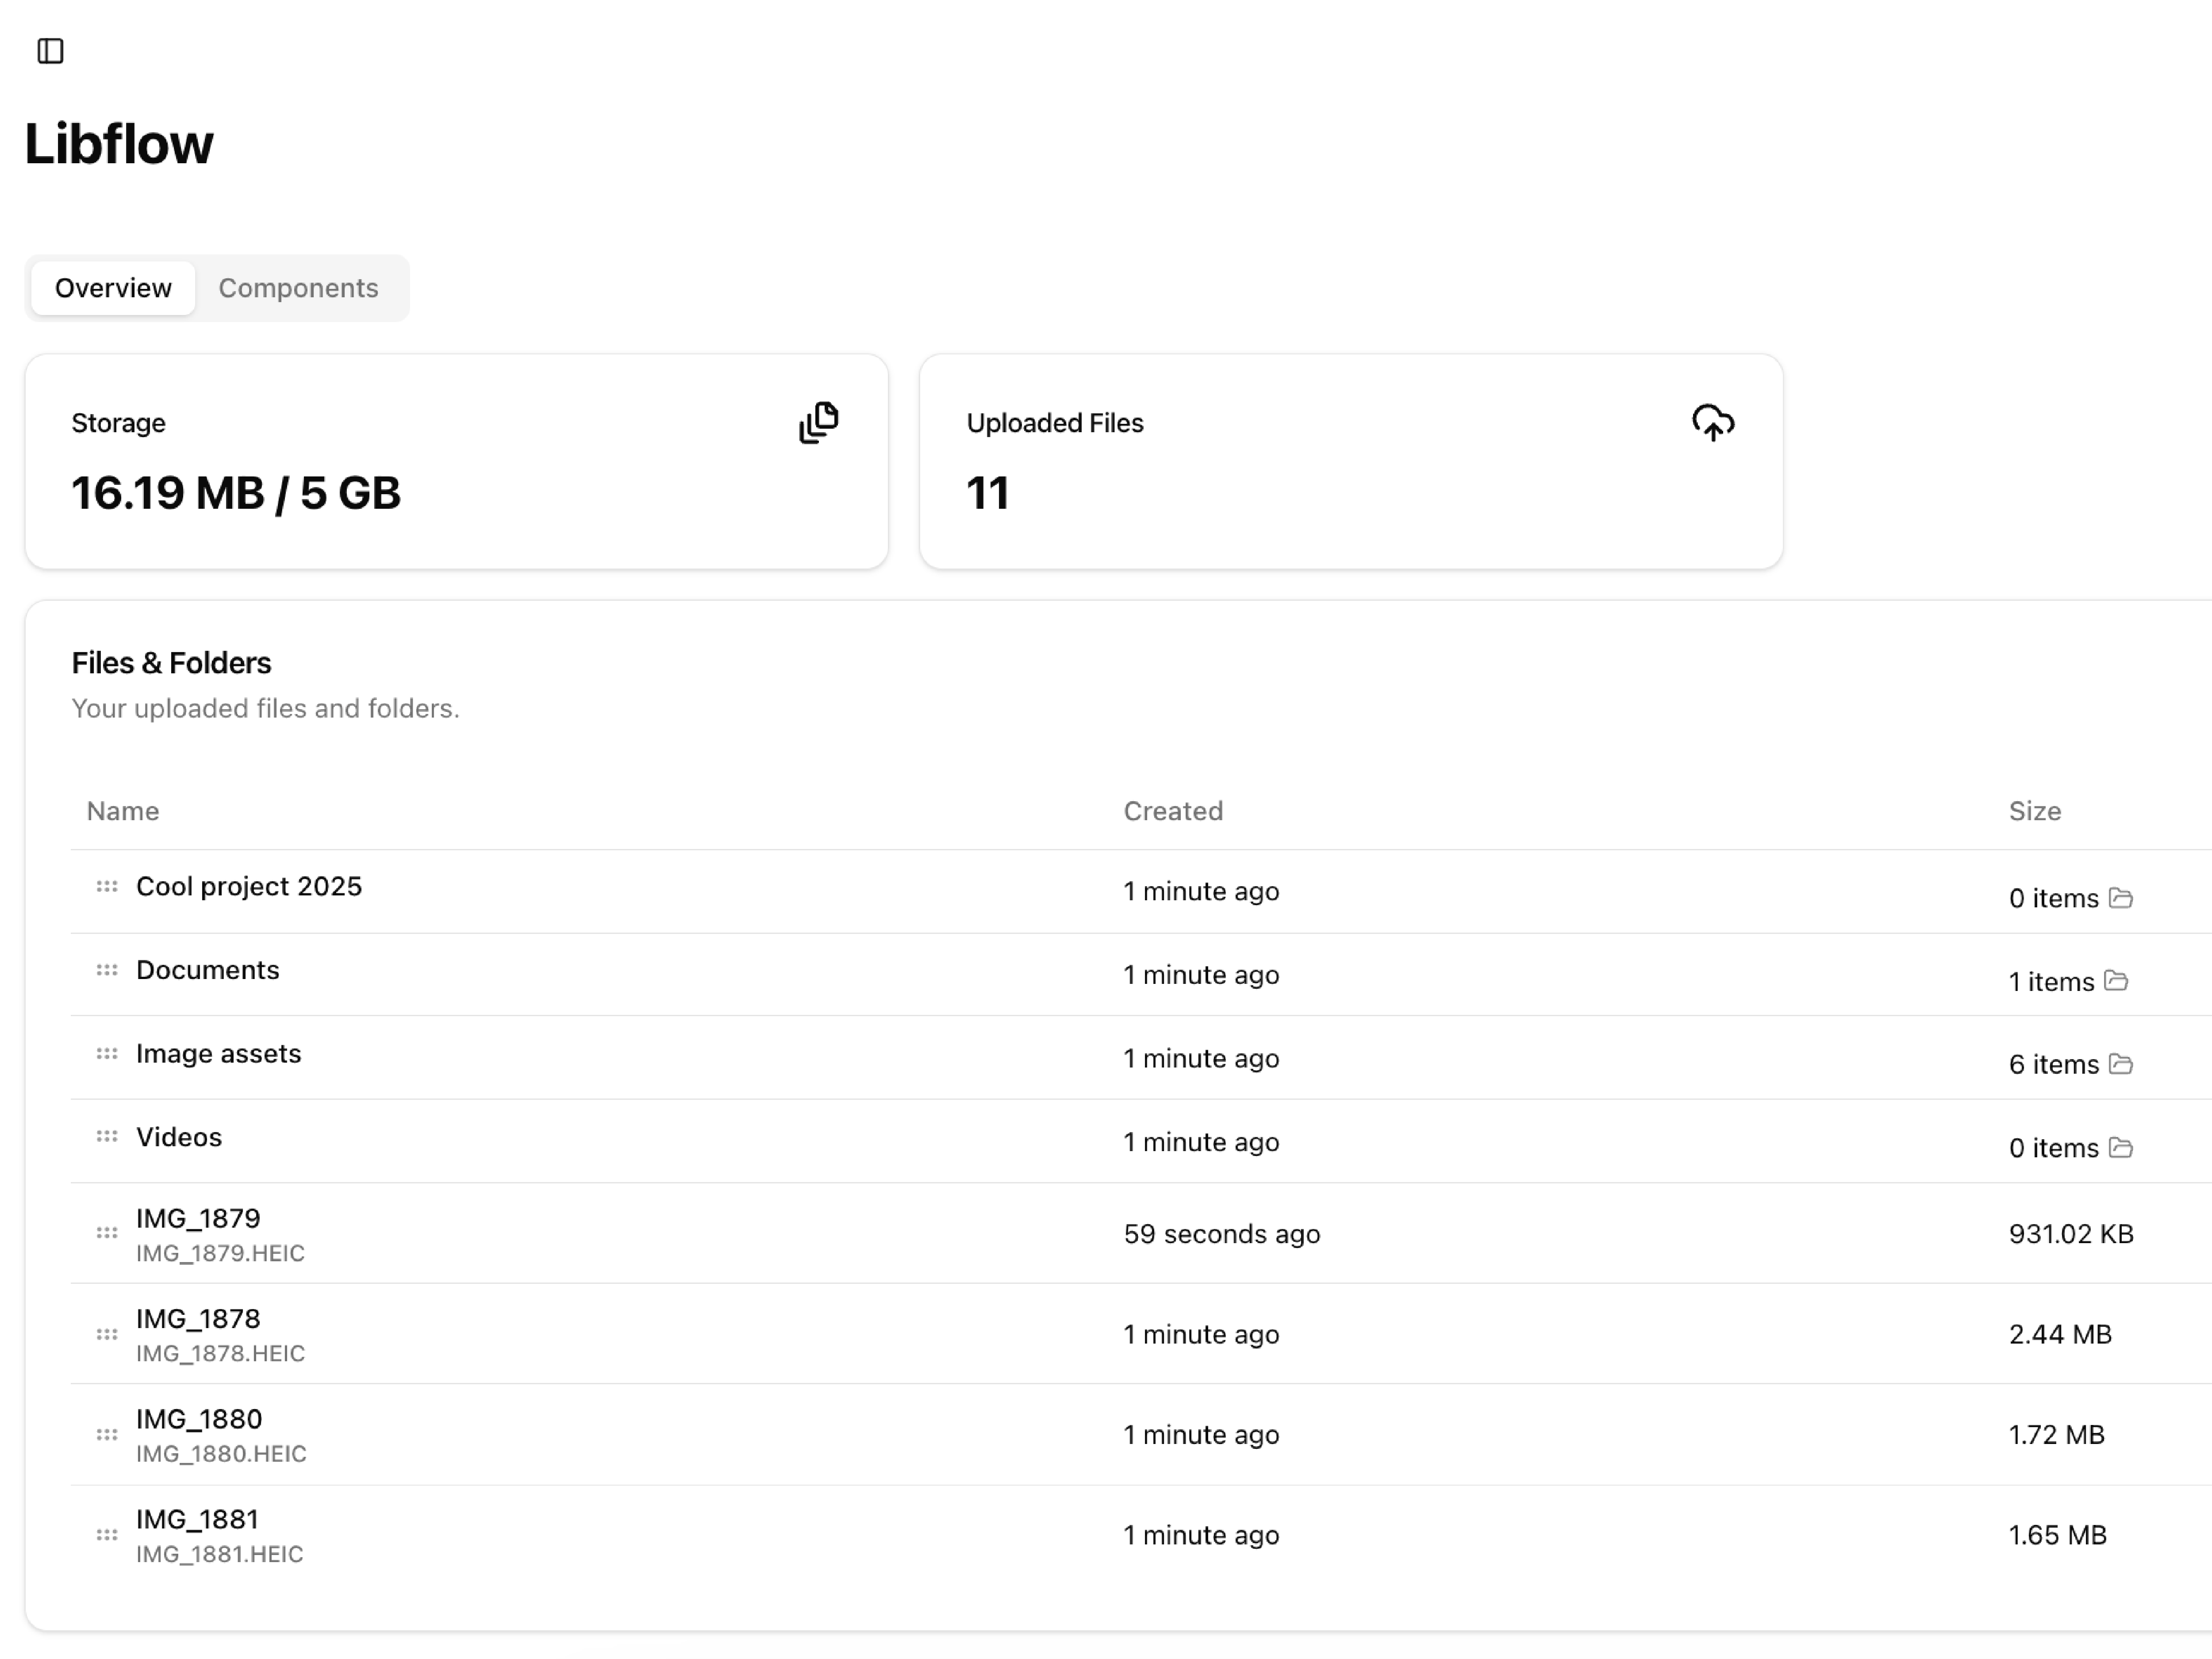Select the IMG_1879 file name
The height and width of the screenshot is (1659, 2212).
198,1218
